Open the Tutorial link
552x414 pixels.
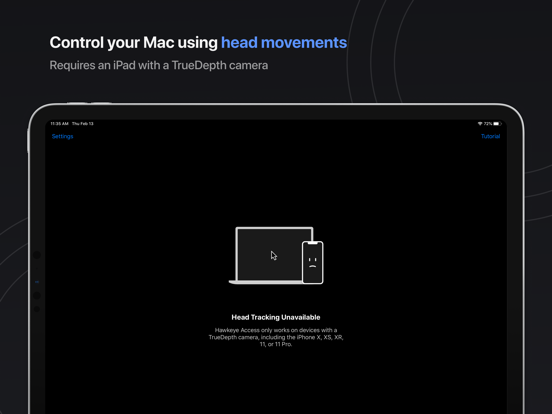tap(490, 136)
